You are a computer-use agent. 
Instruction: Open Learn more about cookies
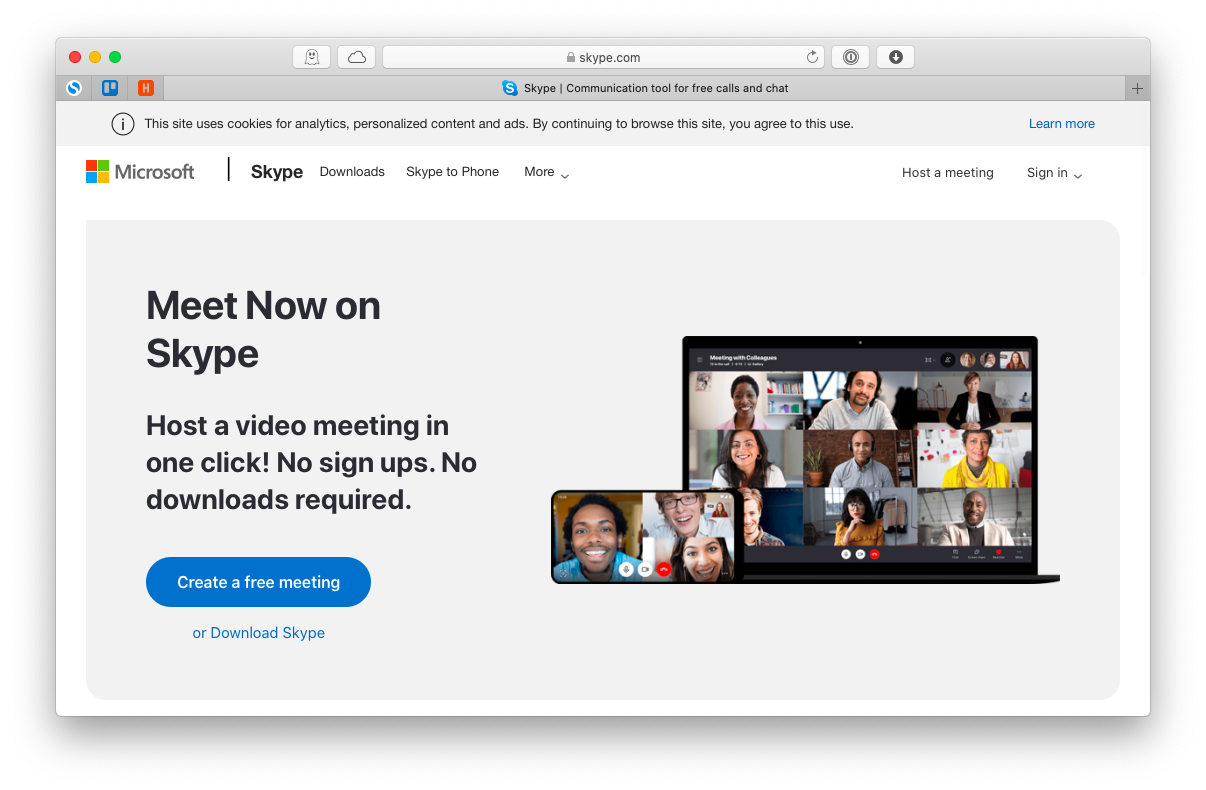(1061, 124)
